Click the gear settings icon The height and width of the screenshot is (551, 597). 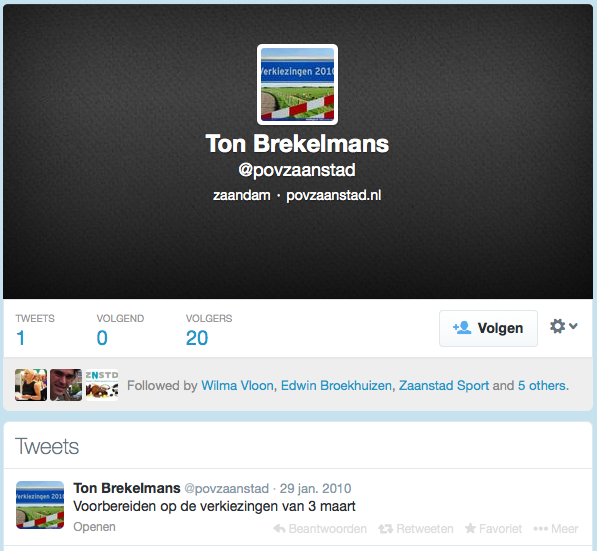557,326
